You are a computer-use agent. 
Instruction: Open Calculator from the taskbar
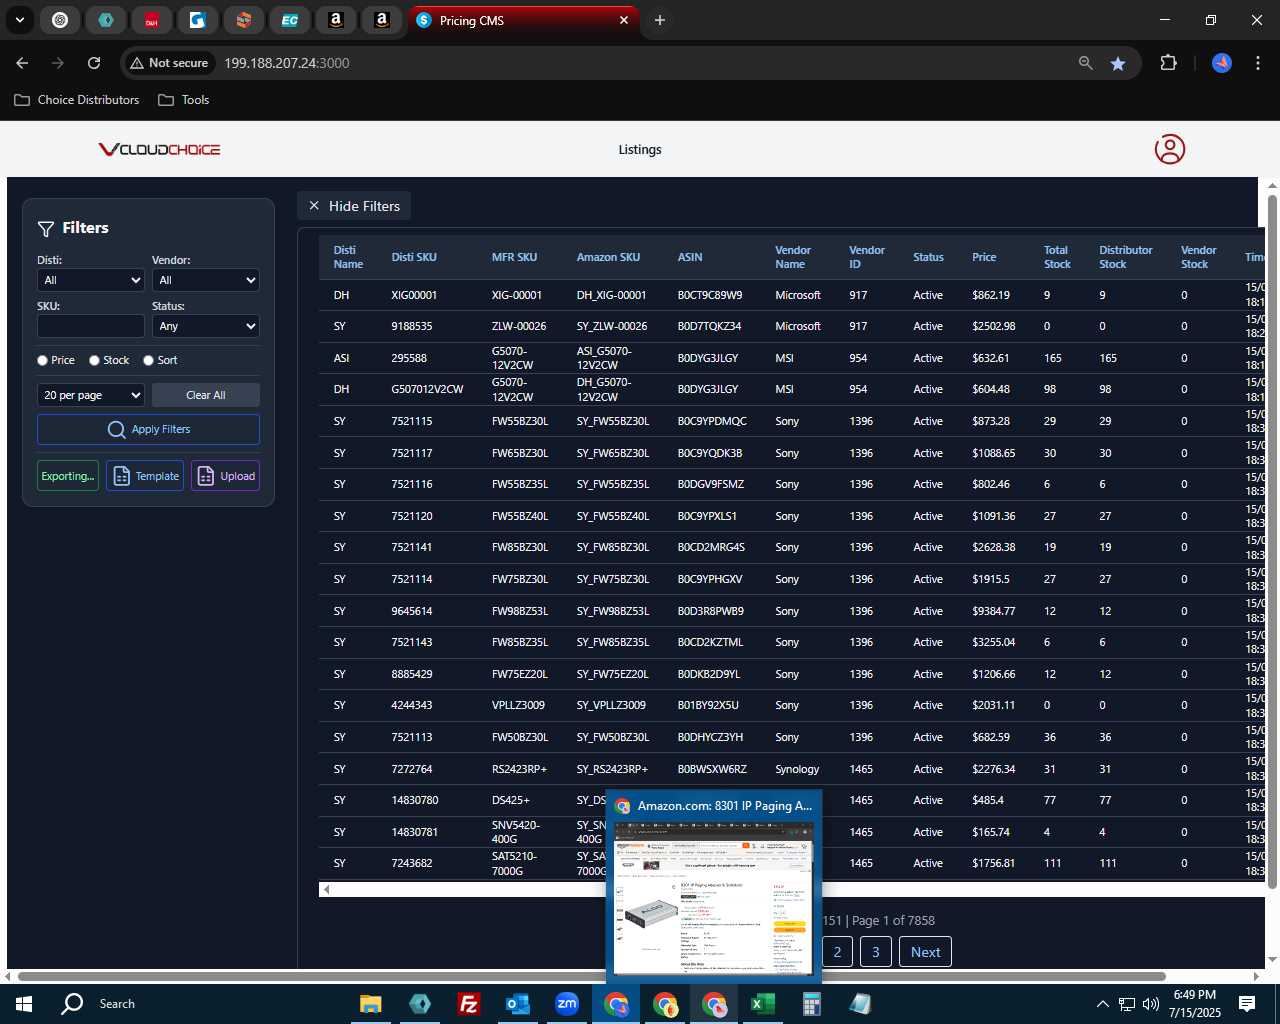(811, 1004)
